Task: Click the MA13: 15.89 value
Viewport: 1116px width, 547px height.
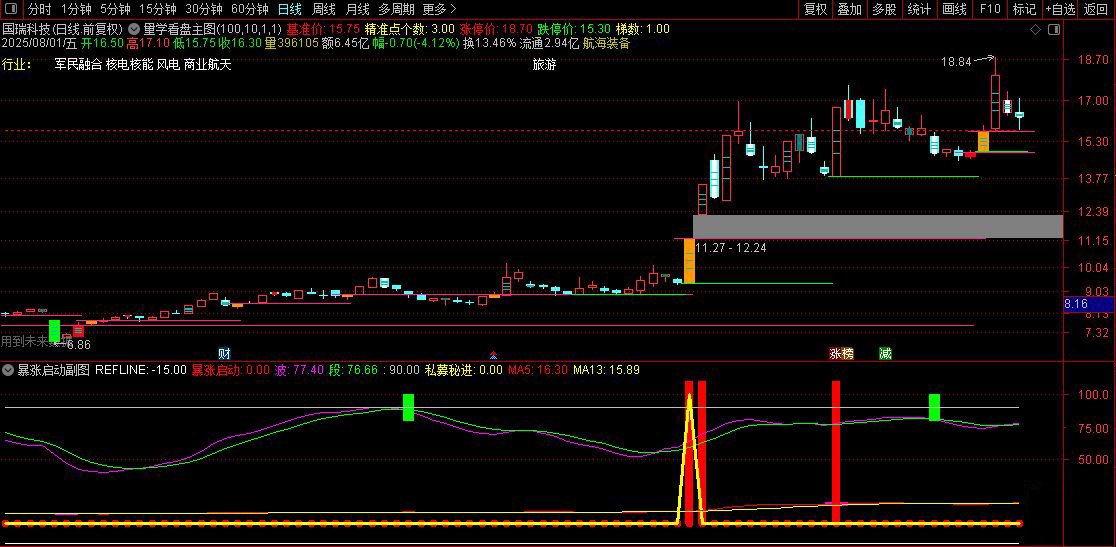Action: click(606, 370)
